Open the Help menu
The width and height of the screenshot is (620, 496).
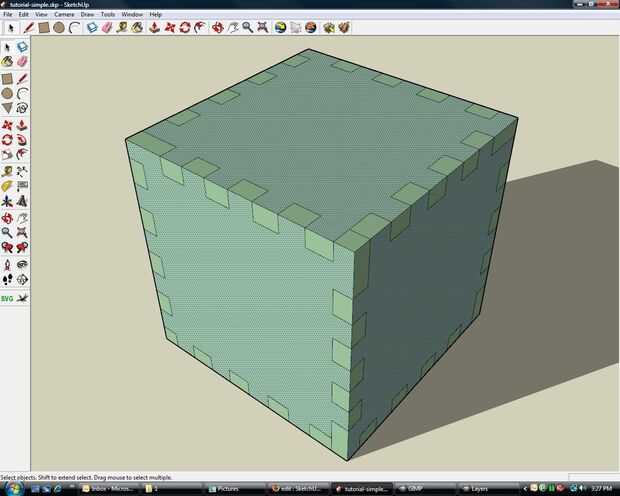(x=155, y=15)
